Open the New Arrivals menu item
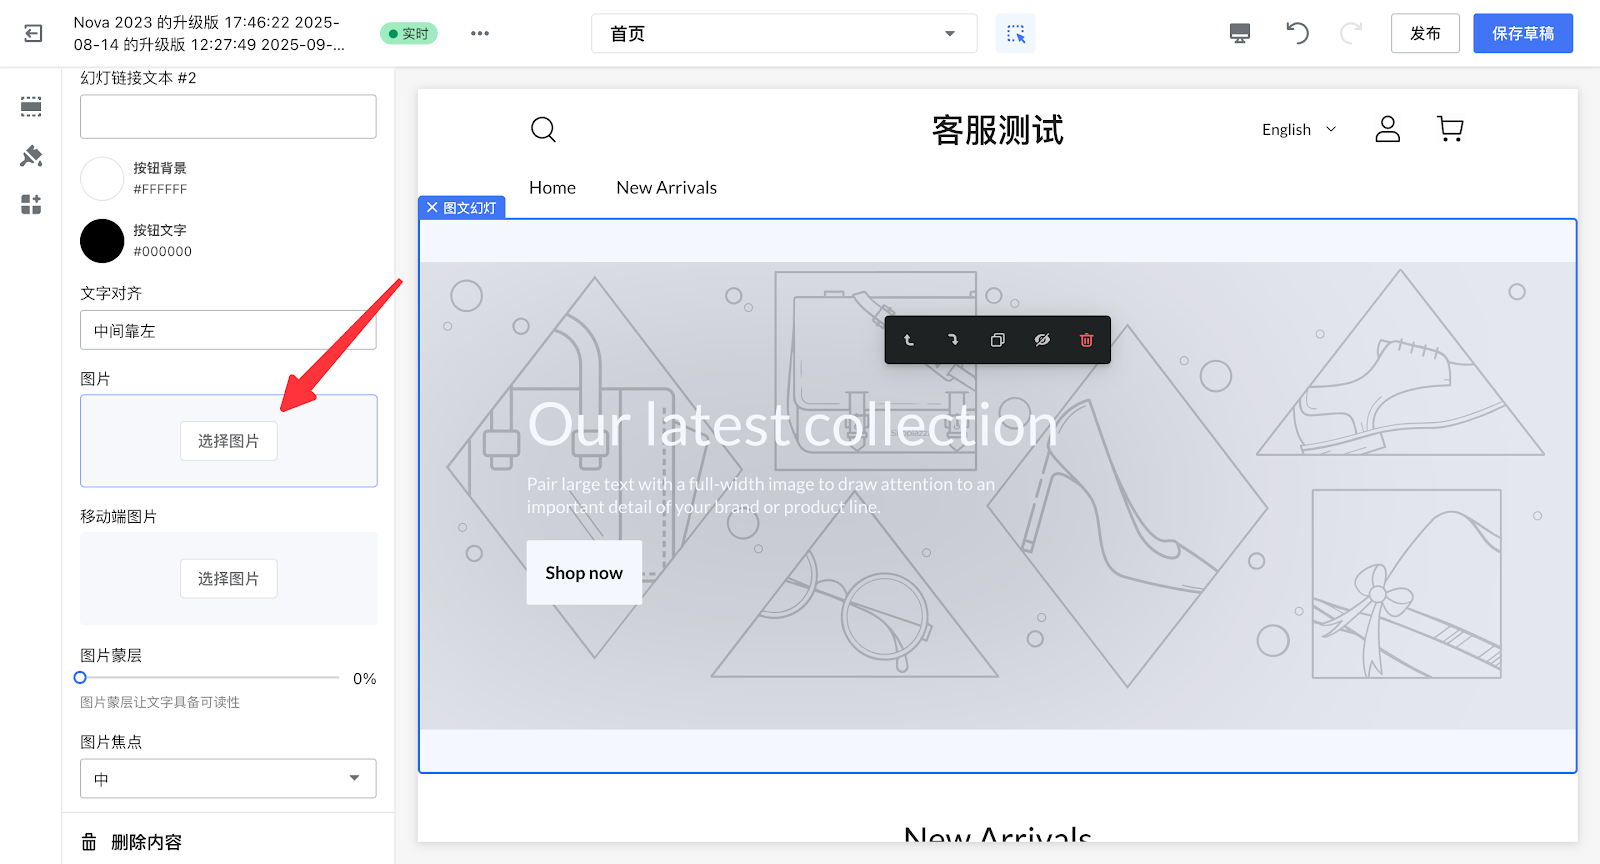The width and height of the screenshot is (1600, 864). 666,188
